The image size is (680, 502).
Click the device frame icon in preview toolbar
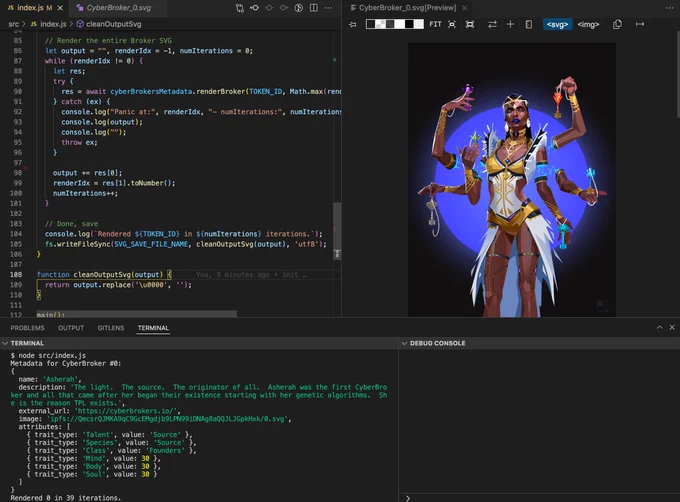click(528, 24)
